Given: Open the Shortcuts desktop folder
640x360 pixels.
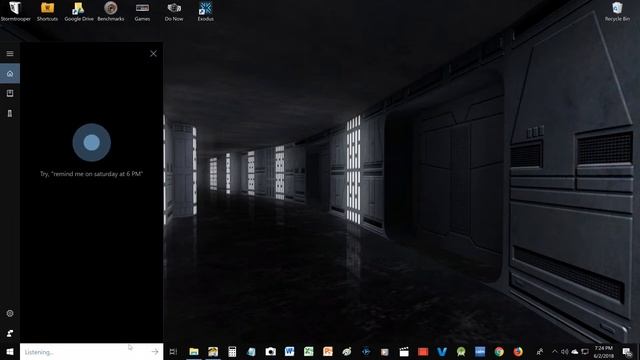Looking at the screenshot, I should (x=47, y=11).
